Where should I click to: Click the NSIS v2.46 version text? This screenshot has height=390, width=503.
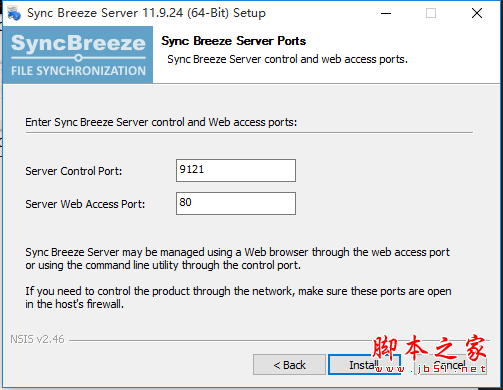coord(37,339)
